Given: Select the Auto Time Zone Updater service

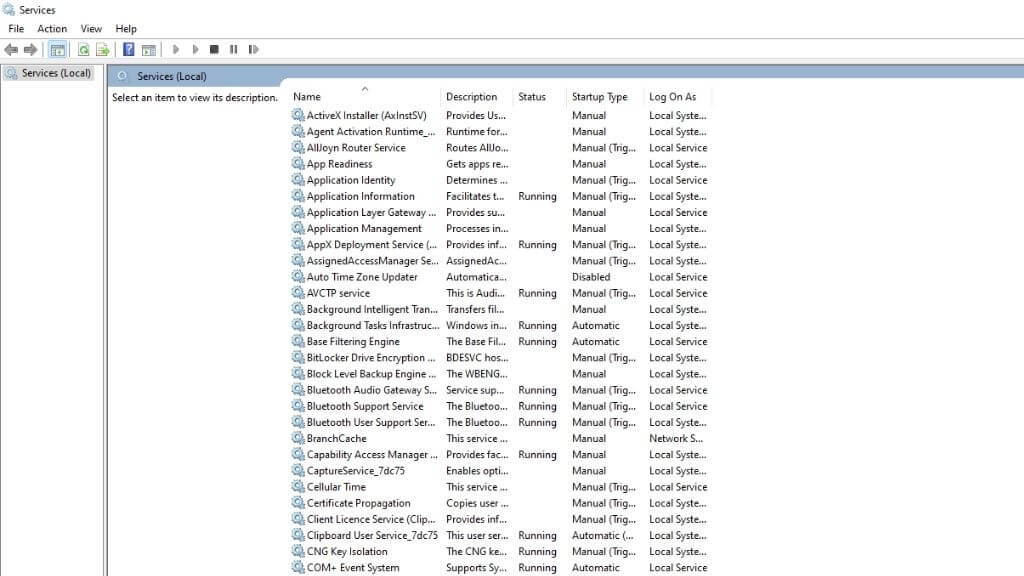Looking at the screenshot, I should coord(362,277).
